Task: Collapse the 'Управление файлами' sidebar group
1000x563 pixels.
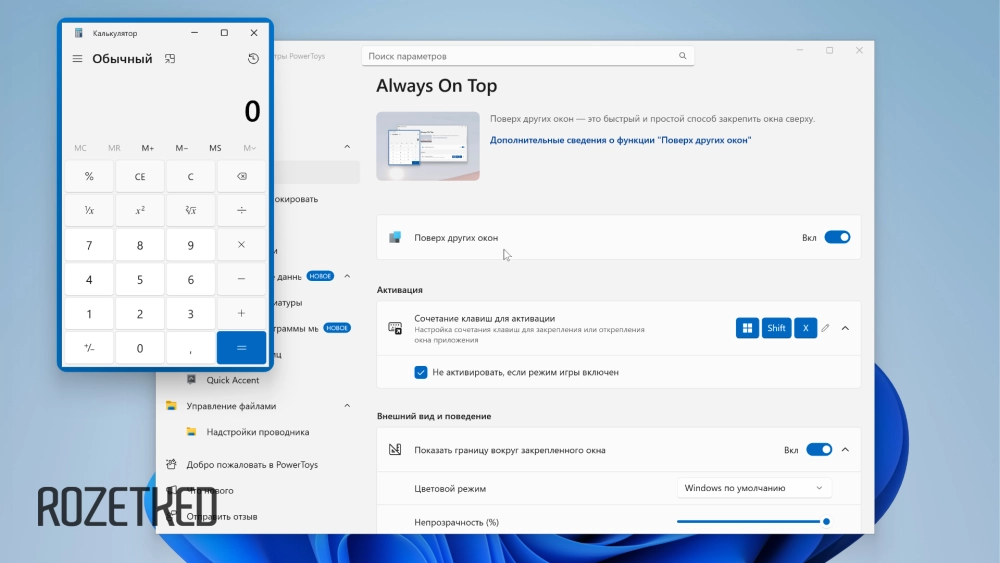Action: click(347, 406)
